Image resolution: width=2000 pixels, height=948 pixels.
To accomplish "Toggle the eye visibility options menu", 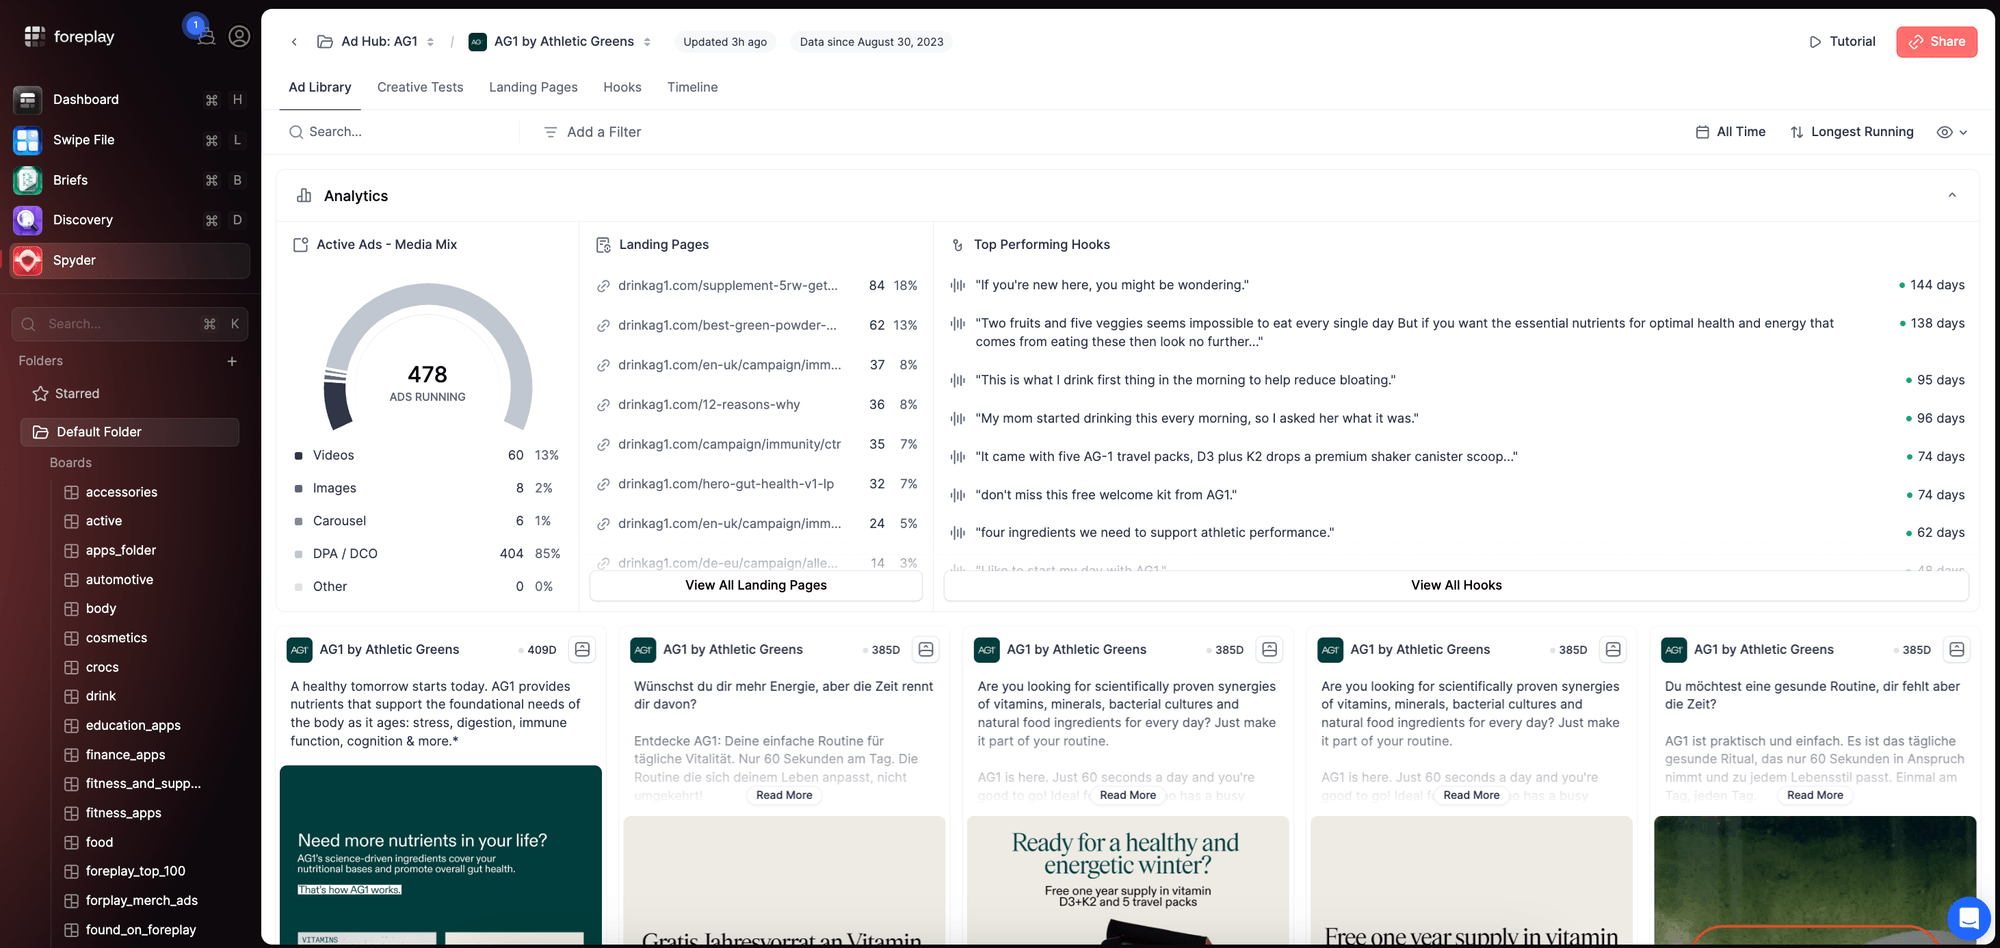I will pos(1952,132).
